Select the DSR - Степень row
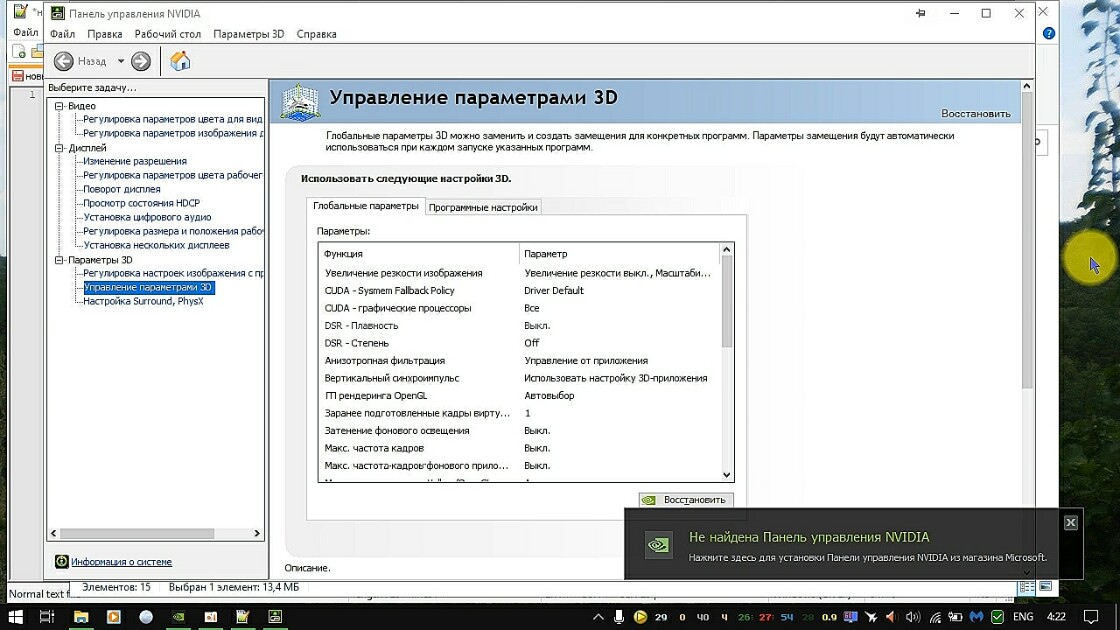 tap(520, 344)
